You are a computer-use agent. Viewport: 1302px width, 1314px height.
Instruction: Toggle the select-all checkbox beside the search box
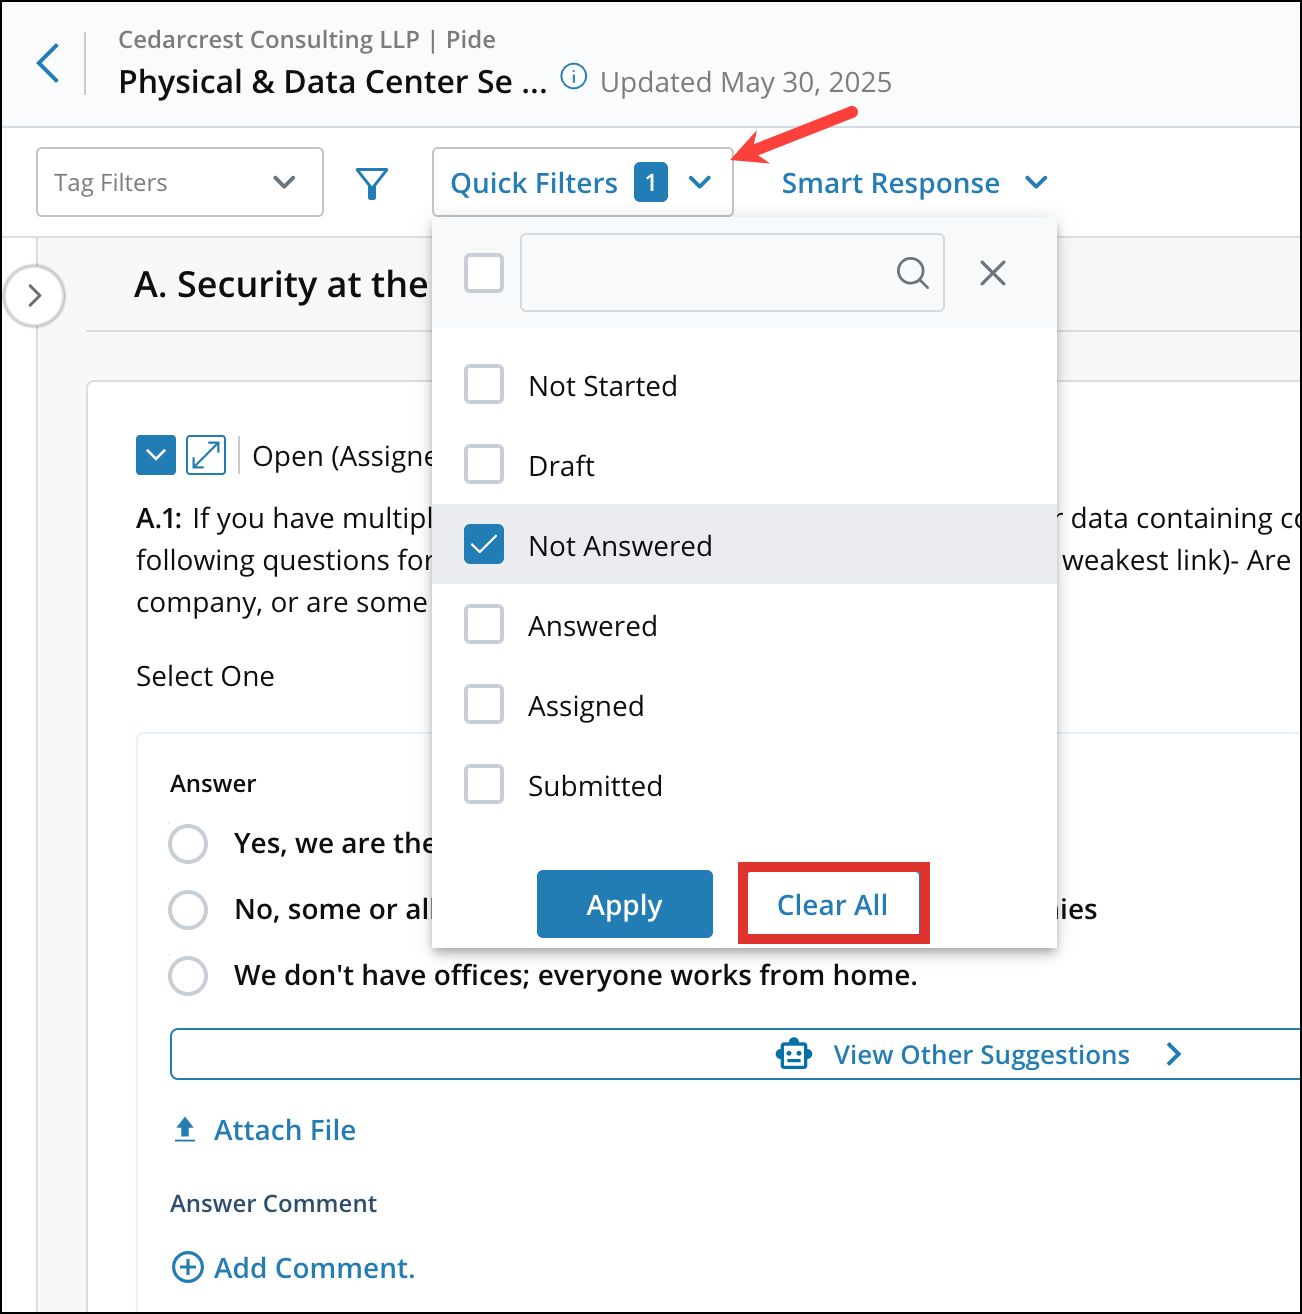(484, 272)
